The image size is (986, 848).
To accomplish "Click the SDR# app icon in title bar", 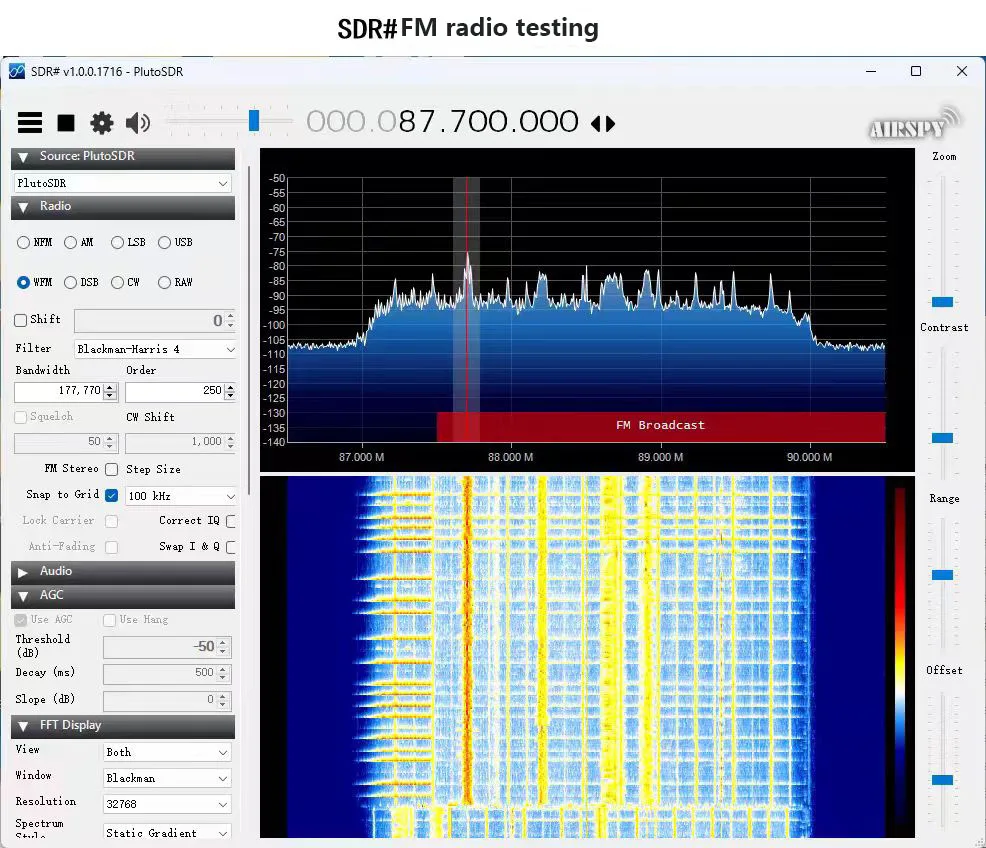I will coord(17,72).
